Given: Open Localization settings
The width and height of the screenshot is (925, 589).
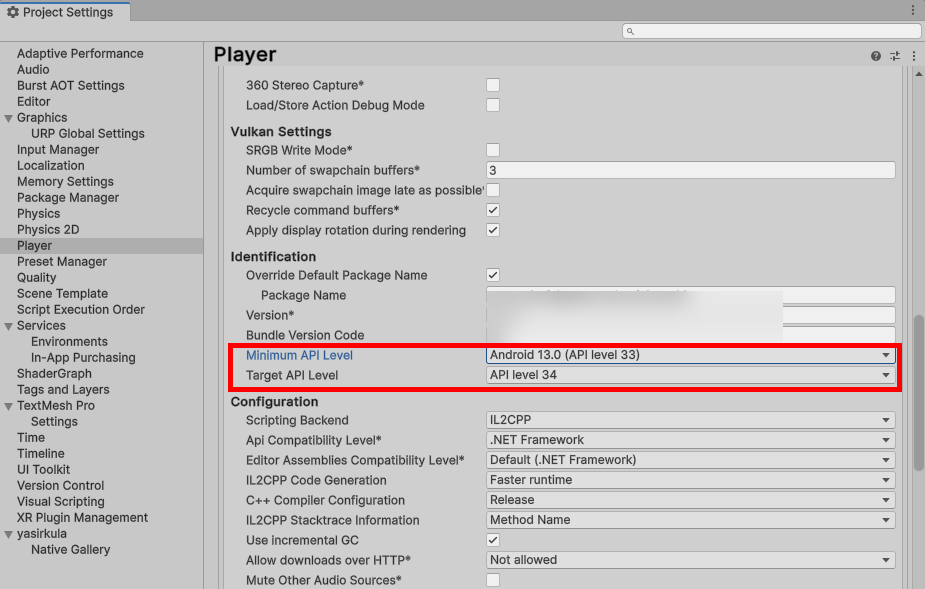Looking at the screenshot, I should click(x=51, y=165).
